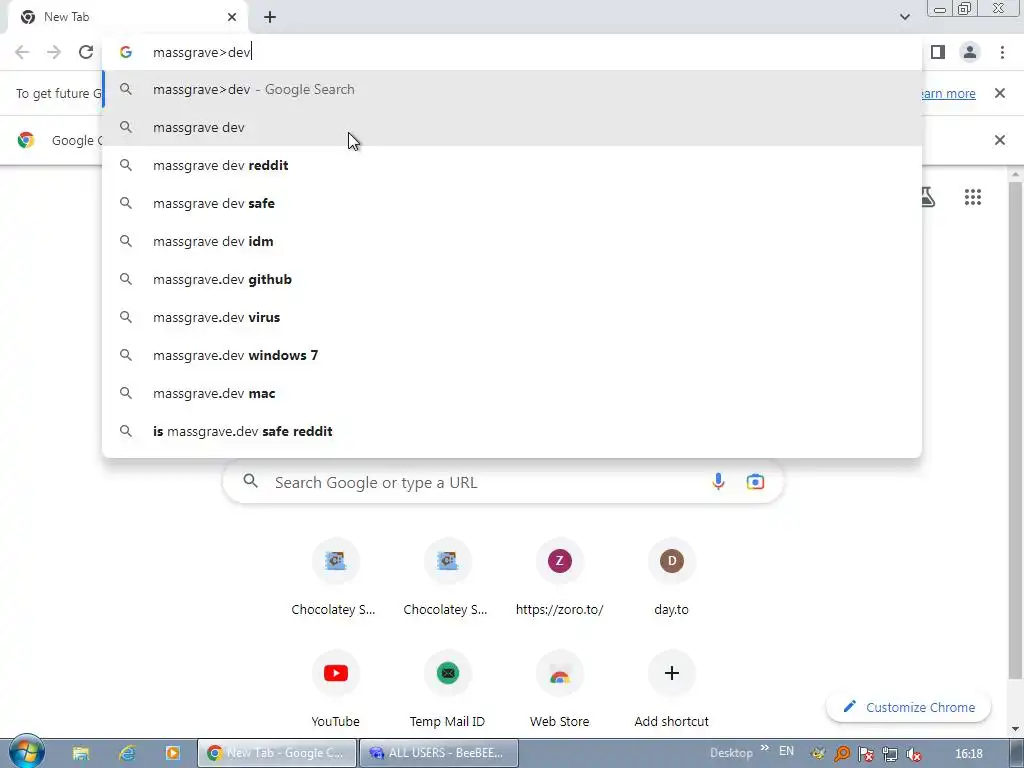Search by image with the camera icon
Viewport: 1024px width, 768px height.
(x=755, y=482)
